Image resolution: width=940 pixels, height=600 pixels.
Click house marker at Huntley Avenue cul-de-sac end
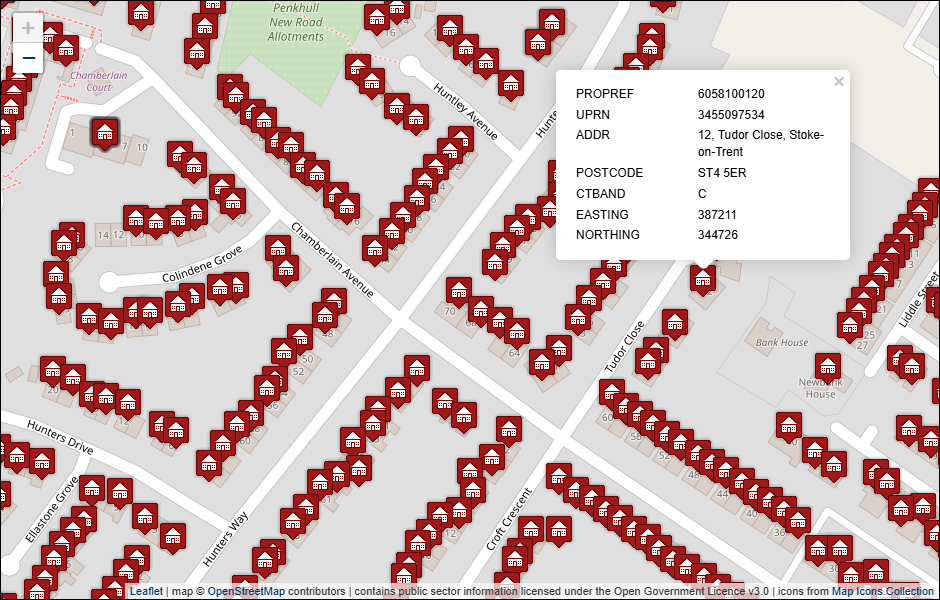[372, 81]
